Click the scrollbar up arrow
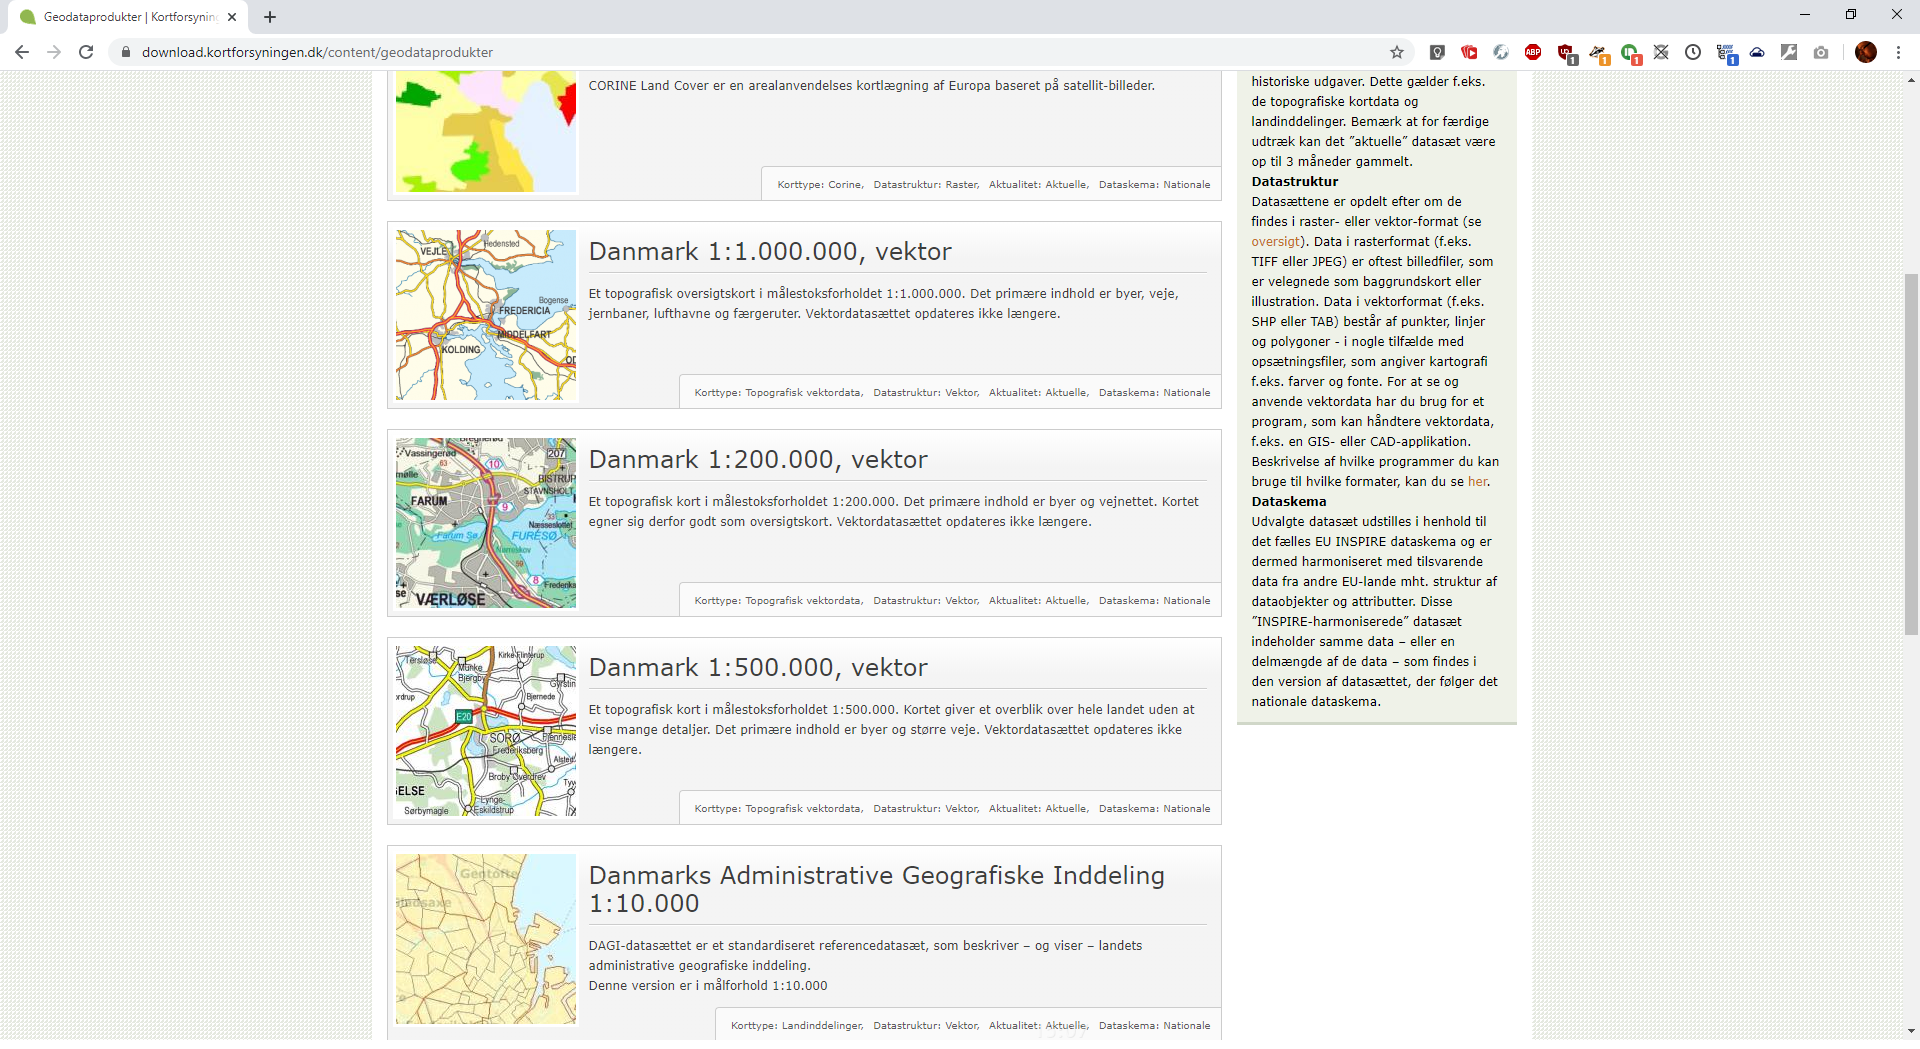The height and width of the screenshot is (1049, 1920). click(1911, 80)
